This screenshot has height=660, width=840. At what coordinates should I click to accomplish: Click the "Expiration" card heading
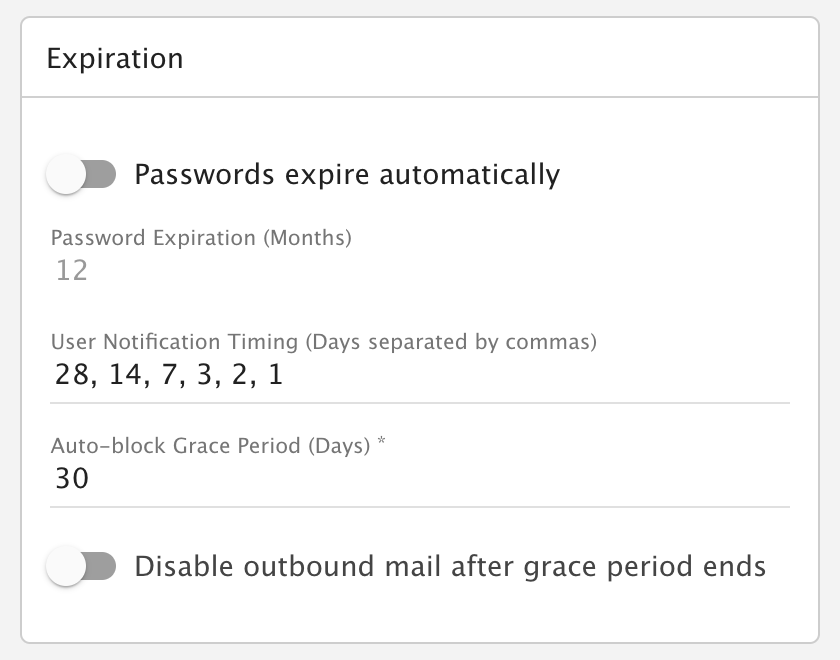[115, 58]
